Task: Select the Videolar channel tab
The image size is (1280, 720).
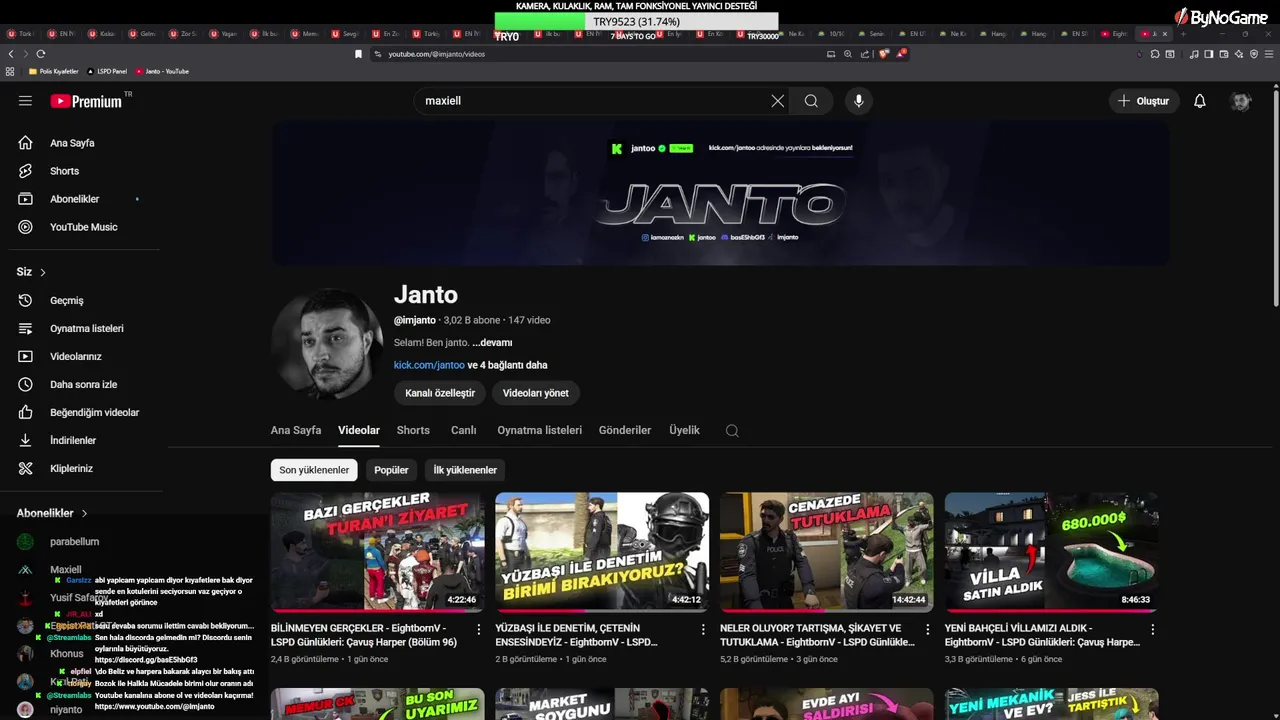Action: (x=359, y=430)
